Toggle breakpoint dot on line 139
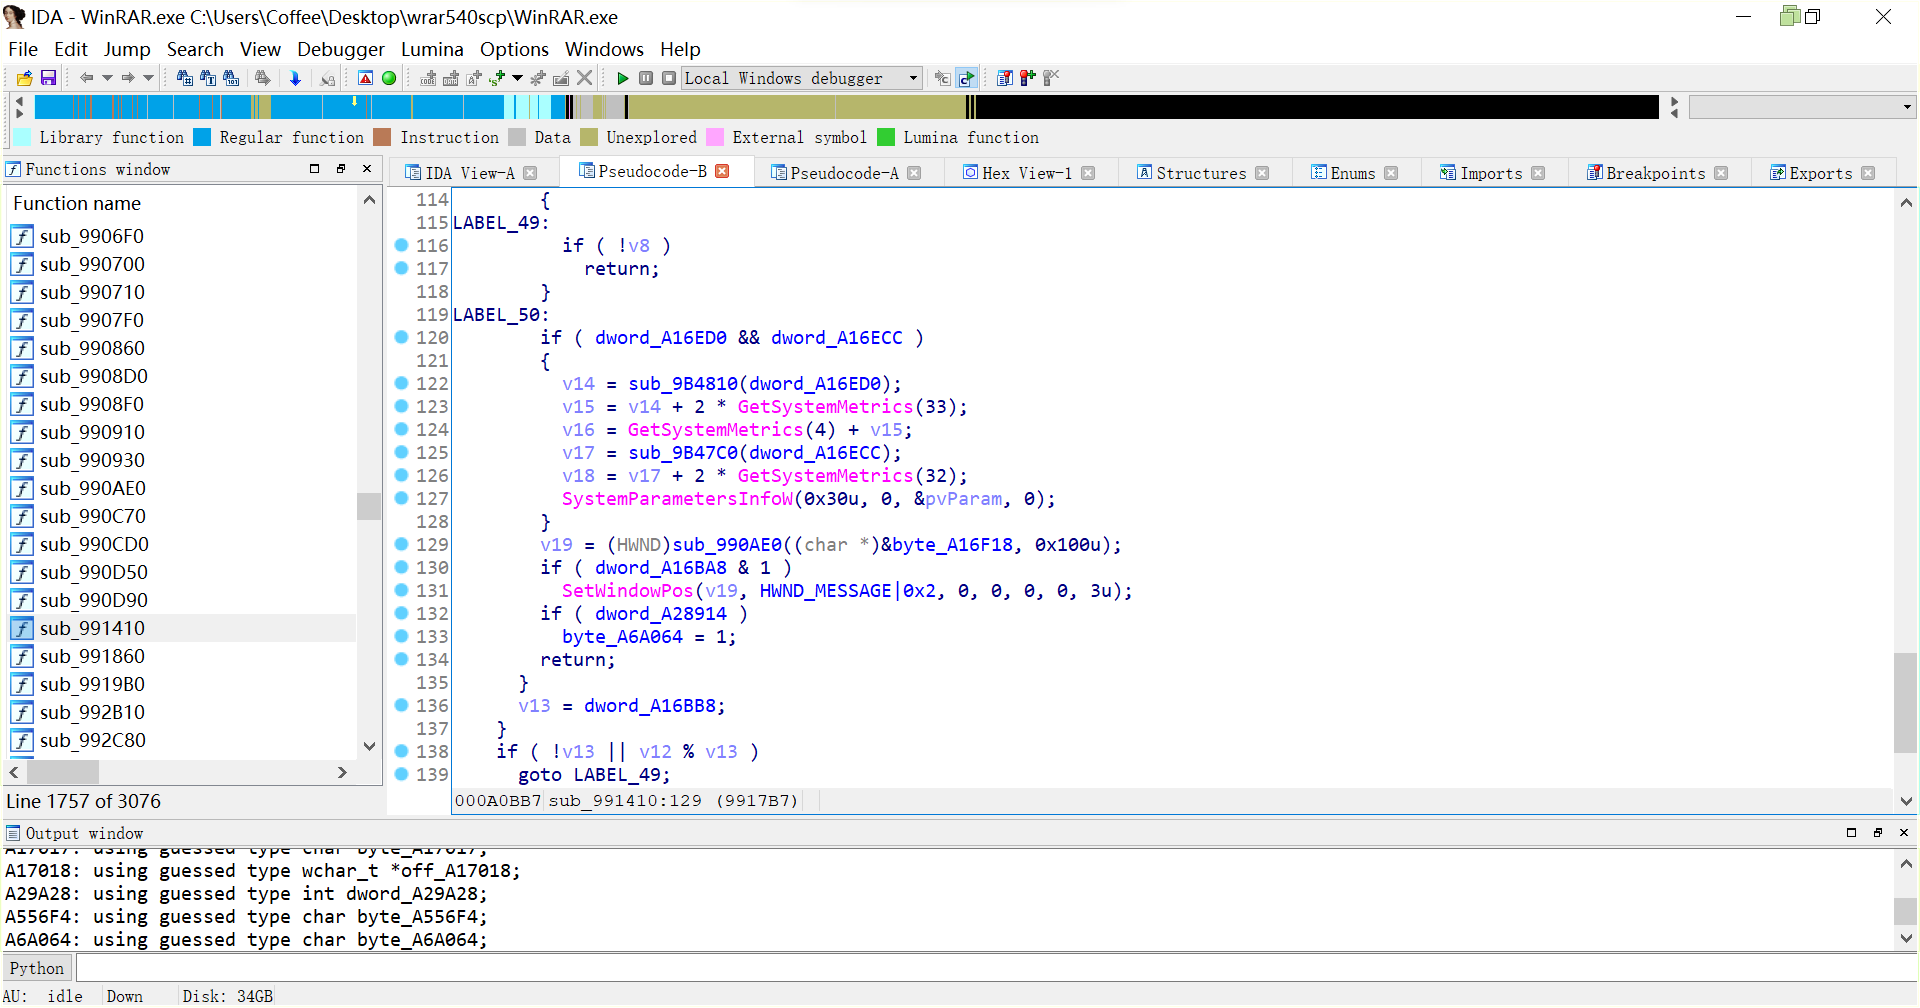 coord(401,774)
